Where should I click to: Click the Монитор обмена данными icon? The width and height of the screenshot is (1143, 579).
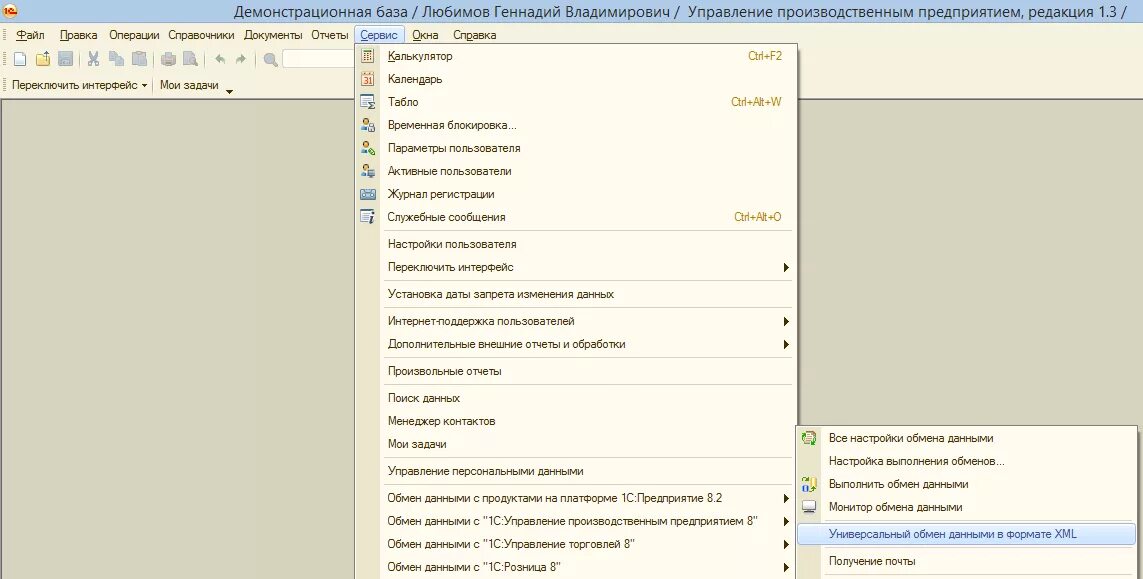click(x=809, y=507)
